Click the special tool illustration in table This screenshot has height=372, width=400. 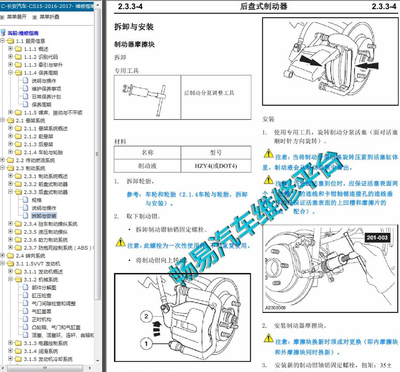(147, 97)
